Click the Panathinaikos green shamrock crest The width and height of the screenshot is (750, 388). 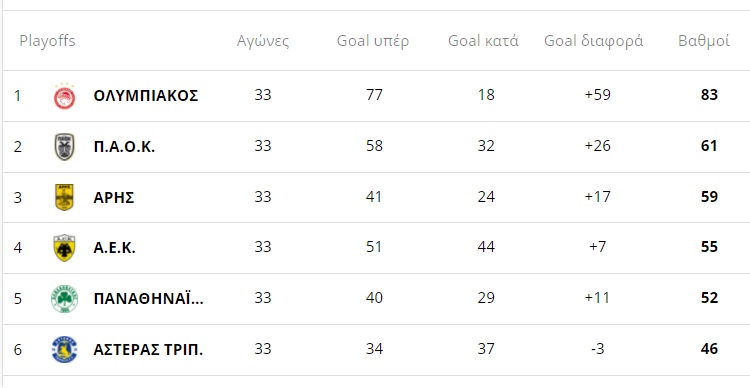[x=64, y=299]
